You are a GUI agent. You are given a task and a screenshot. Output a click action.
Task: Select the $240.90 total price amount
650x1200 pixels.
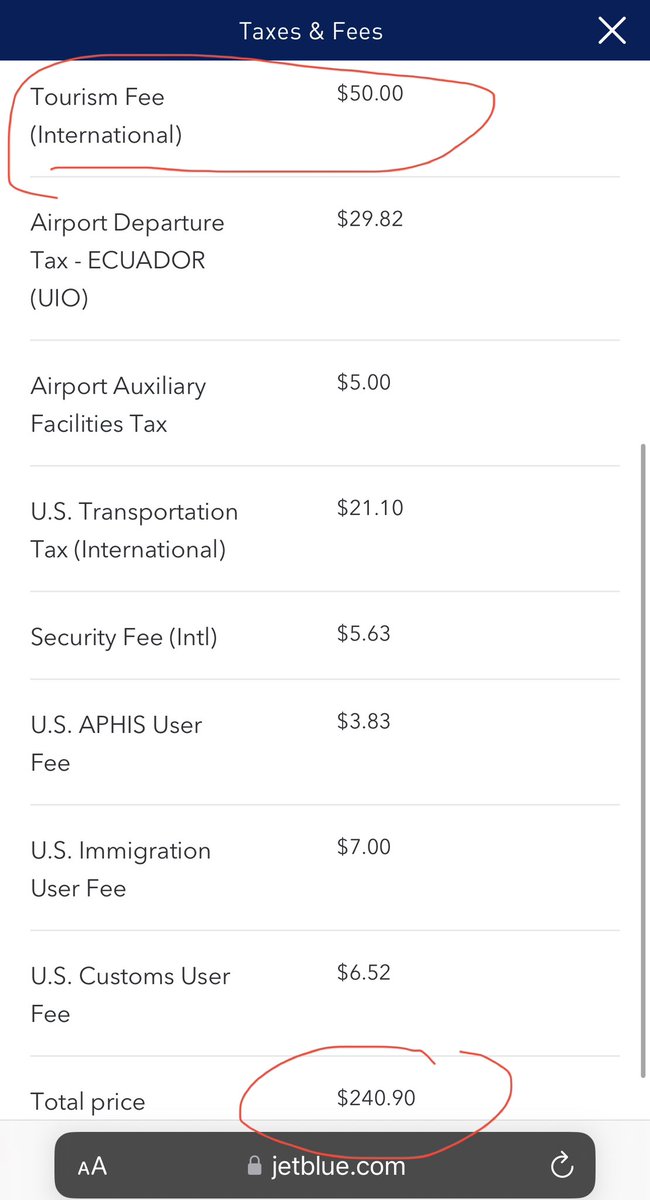376,1097
